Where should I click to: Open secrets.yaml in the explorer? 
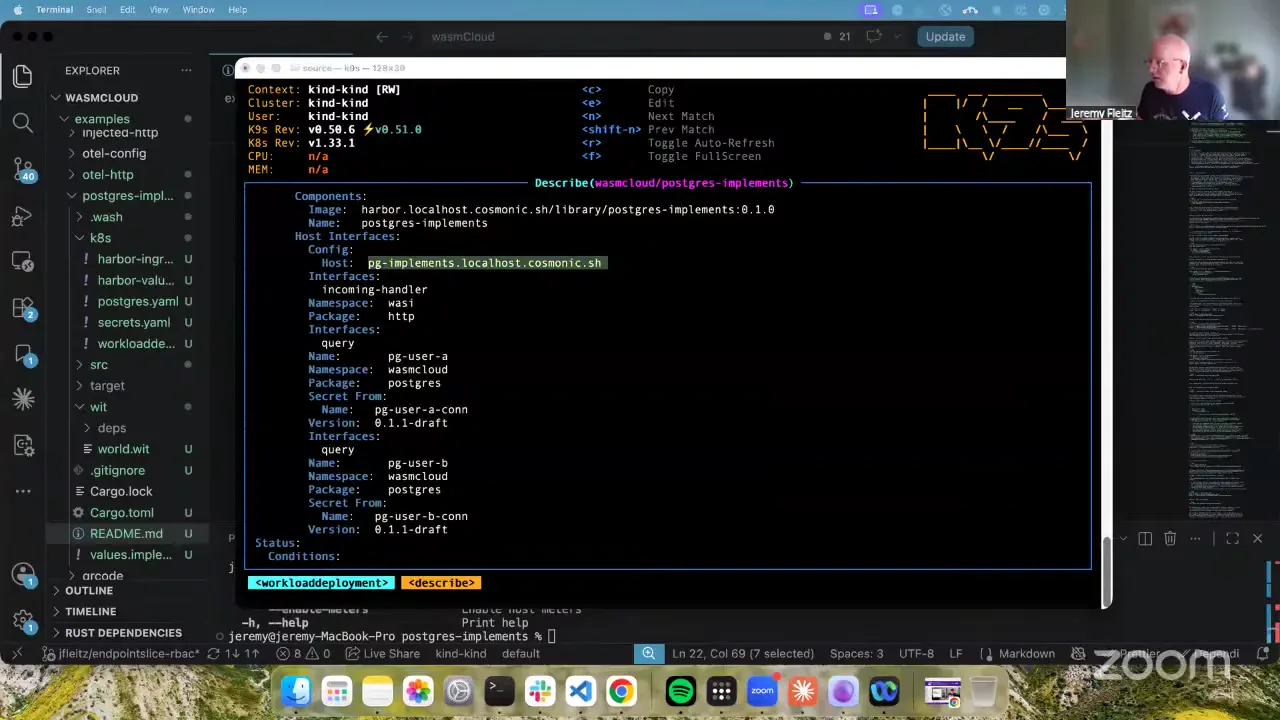[x=133, y=322]
